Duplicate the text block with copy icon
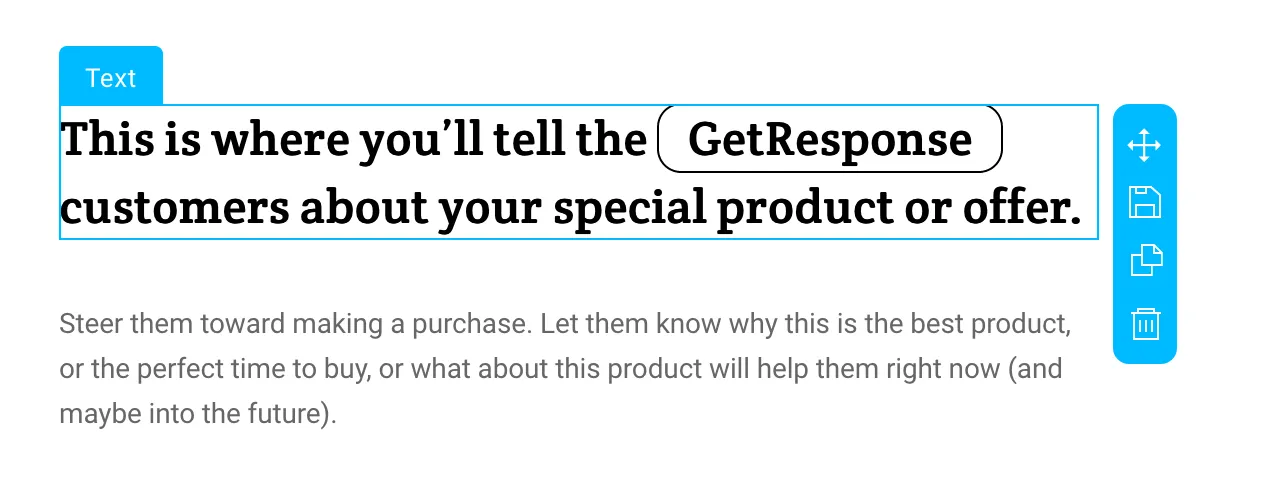1280x498 pixels. click(x=1146, y=260)
